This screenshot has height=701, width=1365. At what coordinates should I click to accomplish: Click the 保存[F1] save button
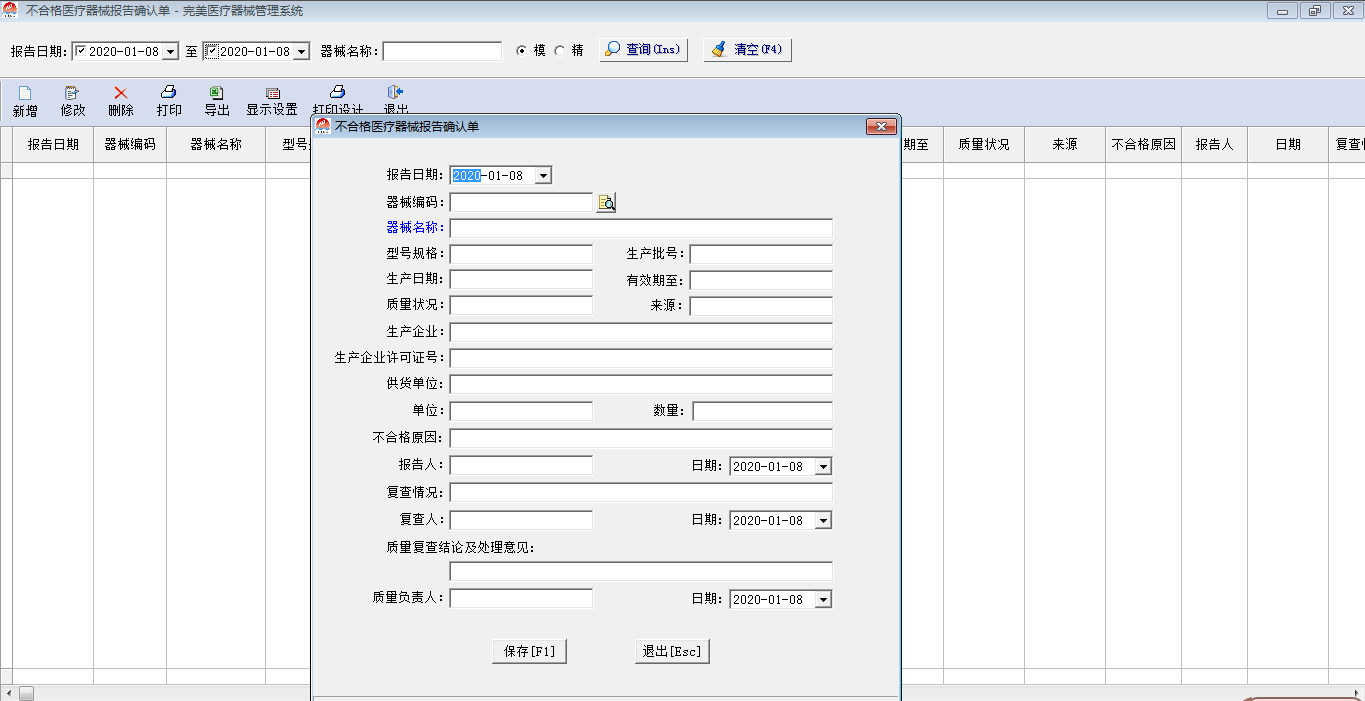point(529,651)
